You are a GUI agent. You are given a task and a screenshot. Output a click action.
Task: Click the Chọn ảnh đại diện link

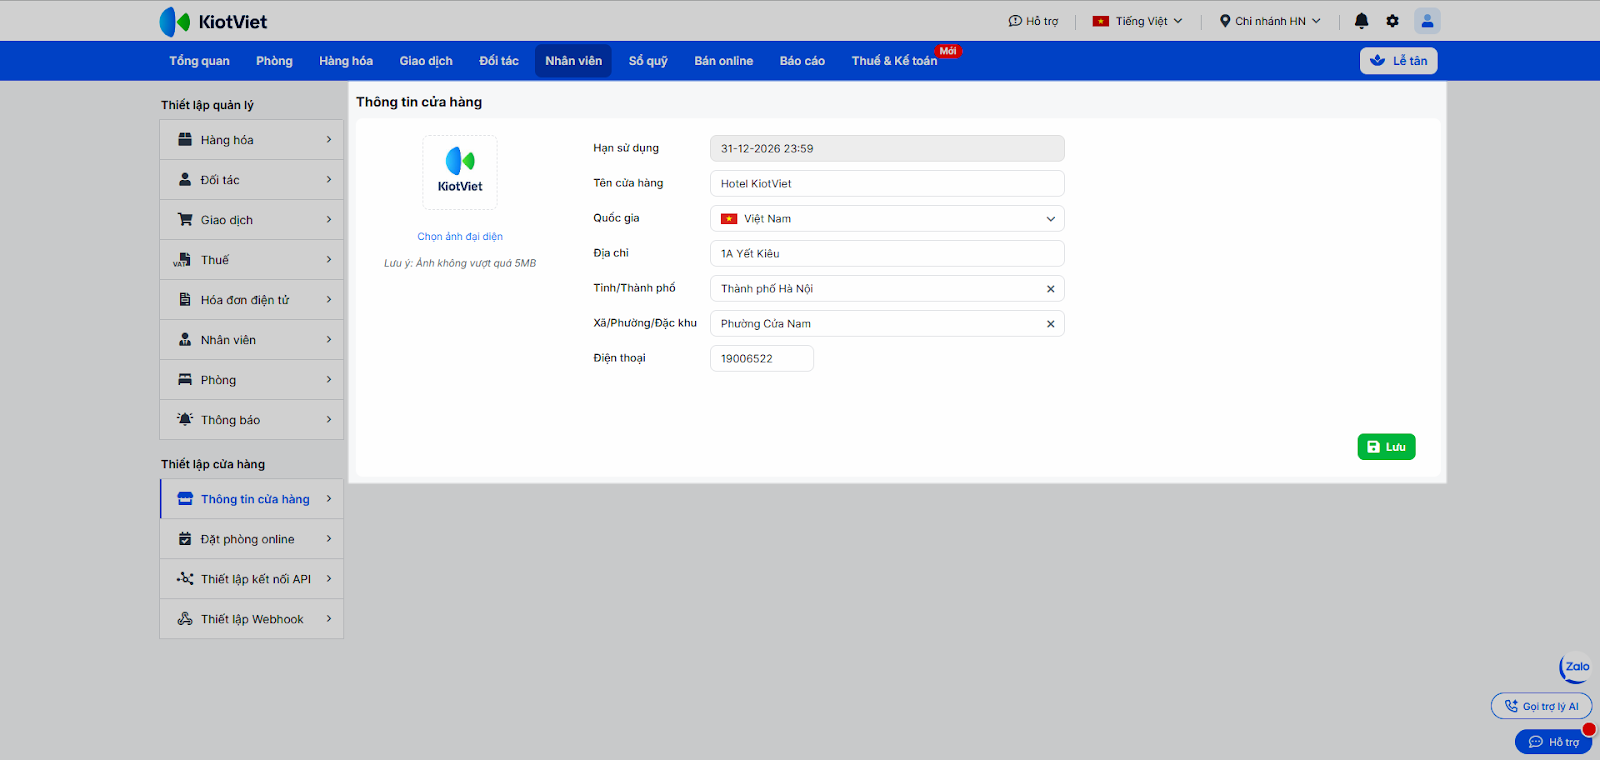coord(460,237)
